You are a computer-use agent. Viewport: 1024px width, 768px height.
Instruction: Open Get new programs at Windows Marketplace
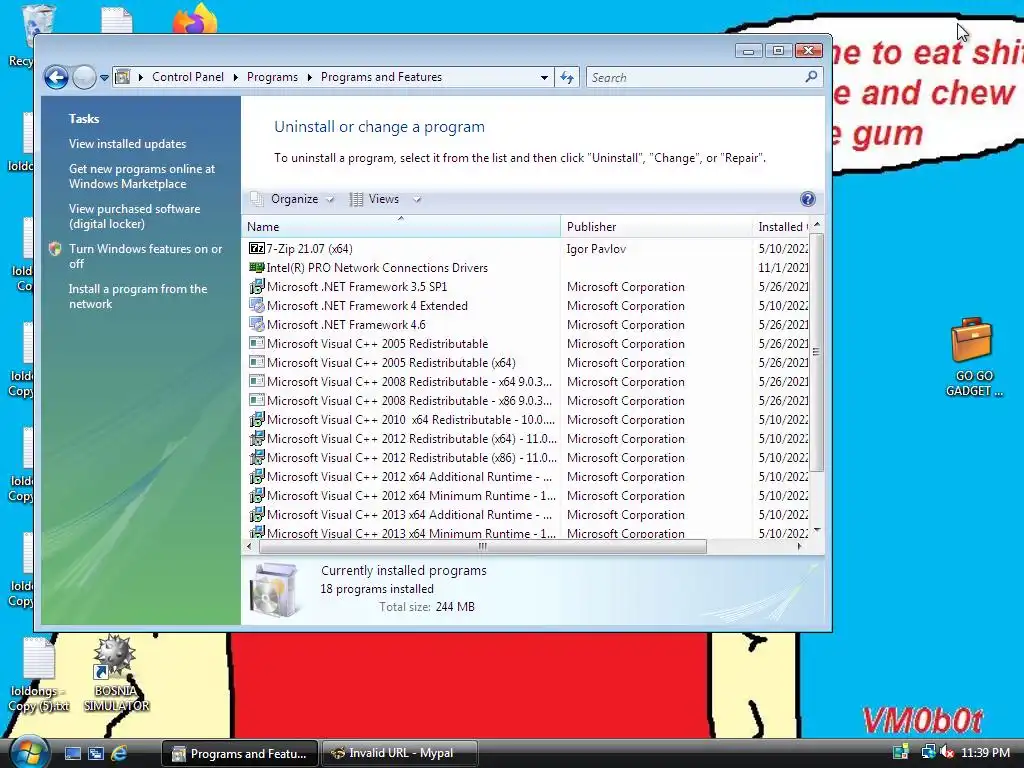coord(142,176)
